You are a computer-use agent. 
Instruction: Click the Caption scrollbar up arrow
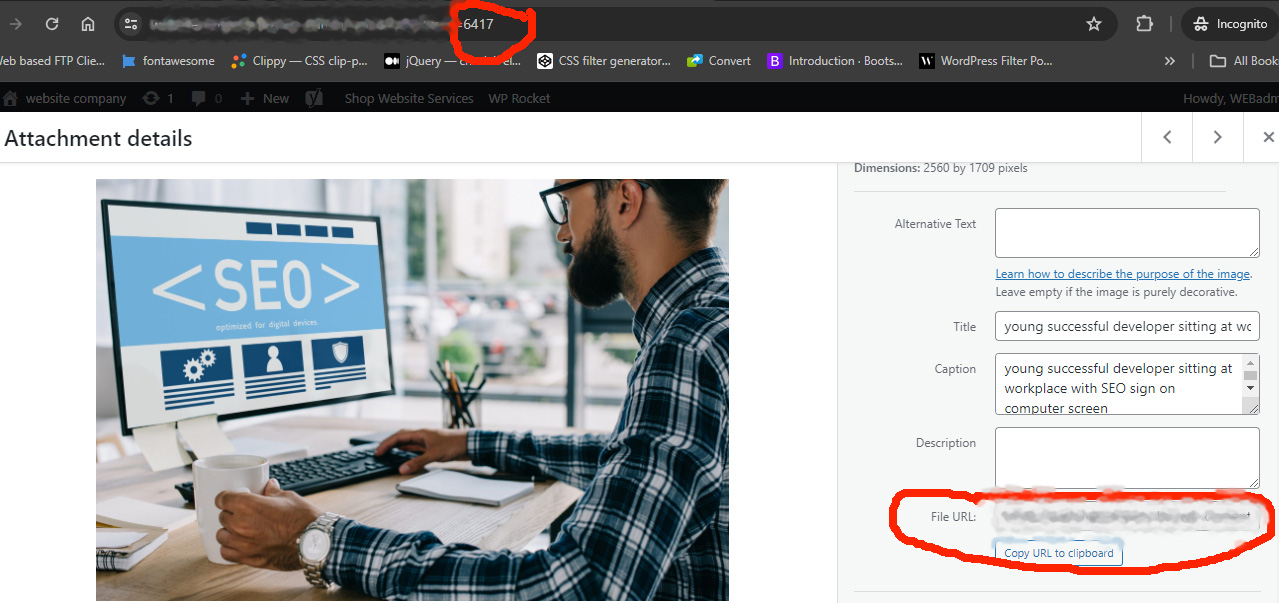click(x=1251, y=362)
